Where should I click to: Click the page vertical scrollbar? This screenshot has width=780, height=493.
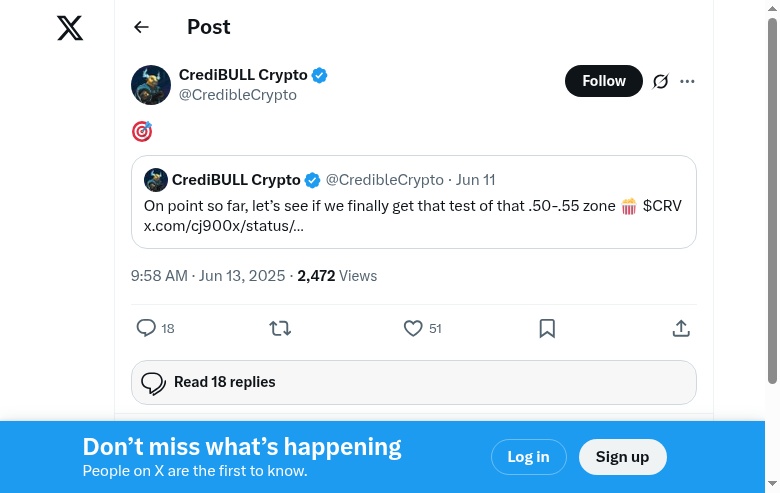pos(772,200)
